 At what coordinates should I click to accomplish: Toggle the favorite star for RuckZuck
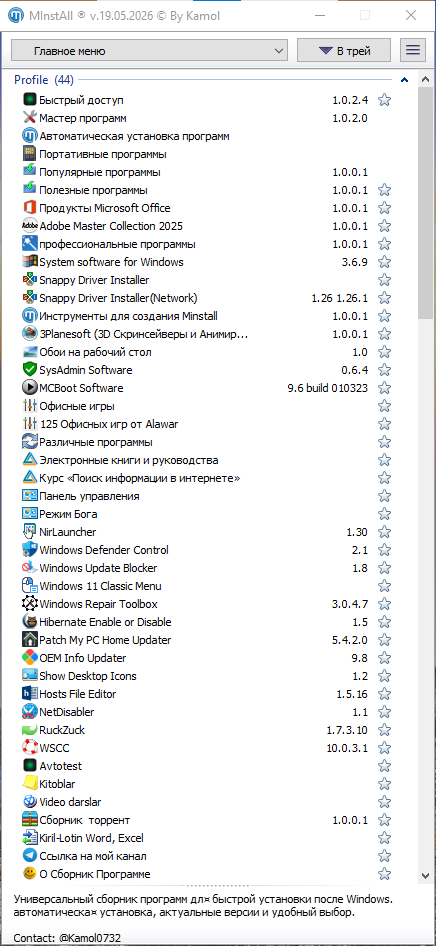[384, 730]
